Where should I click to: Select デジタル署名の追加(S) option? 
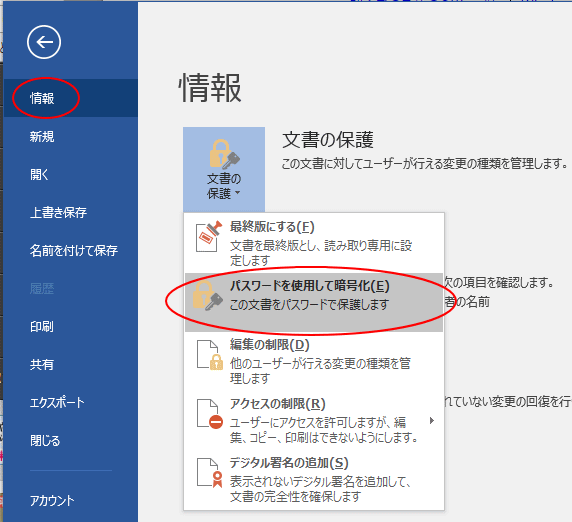tap(314, 479)
